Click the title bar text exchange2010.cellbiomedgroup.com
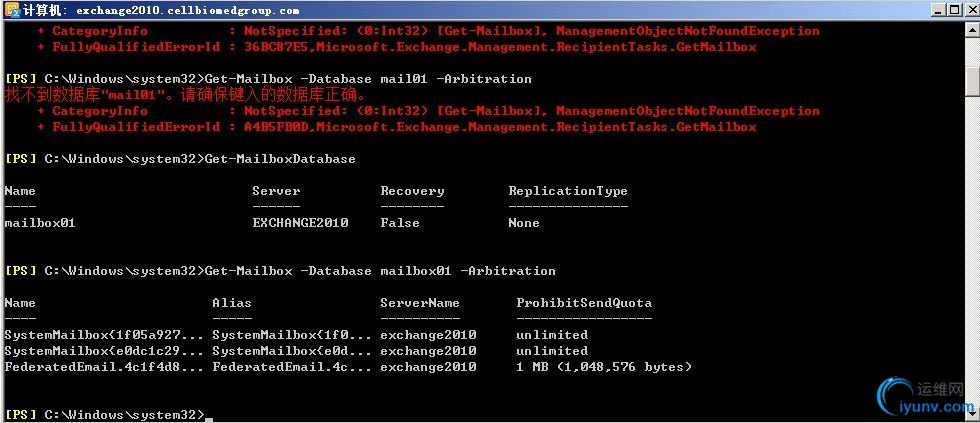980x423 pixels. [x=188, y=10]
